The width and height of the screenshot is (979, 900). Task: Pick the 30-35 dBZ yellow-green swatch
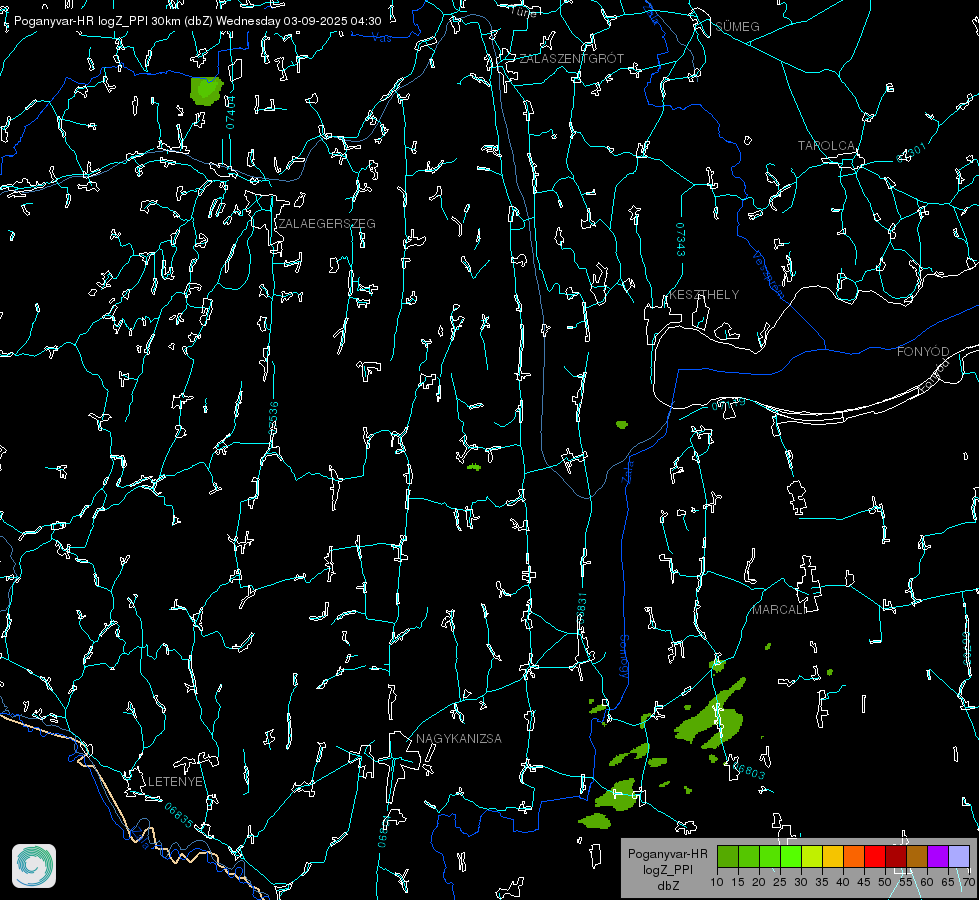click(812, 856)
